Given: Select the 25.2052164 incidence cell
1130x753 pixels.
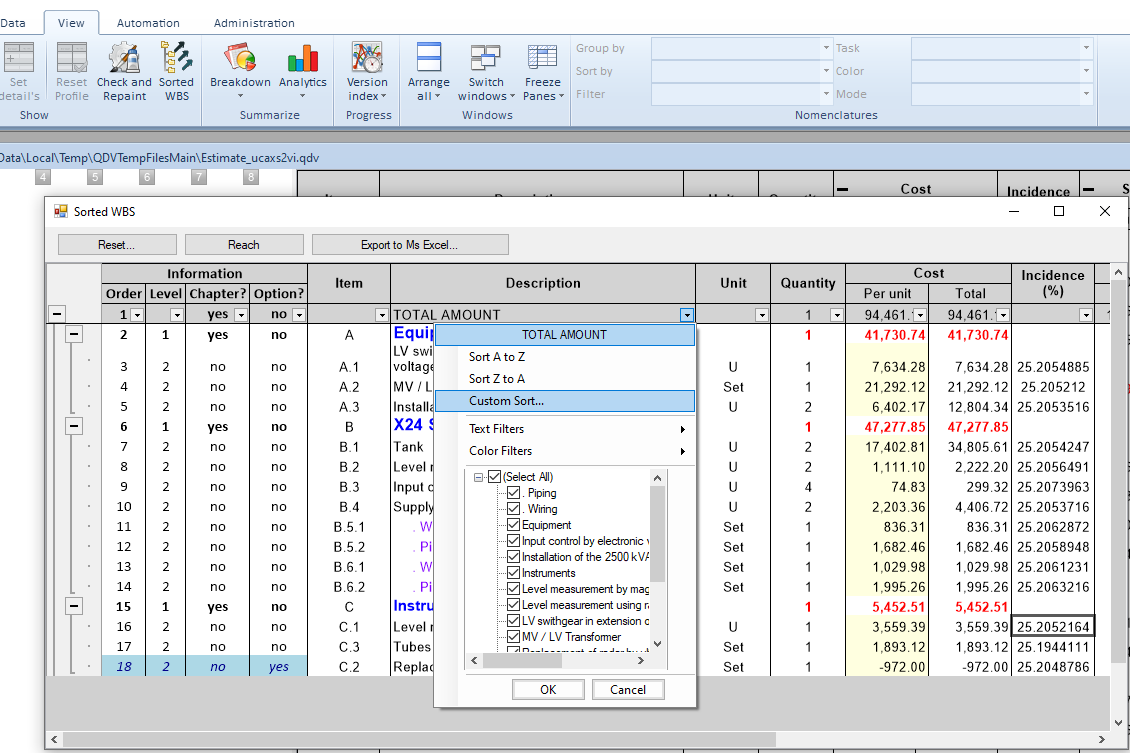Looking at the screenshot, I should pyautogui.click(x=1052, y=627).
